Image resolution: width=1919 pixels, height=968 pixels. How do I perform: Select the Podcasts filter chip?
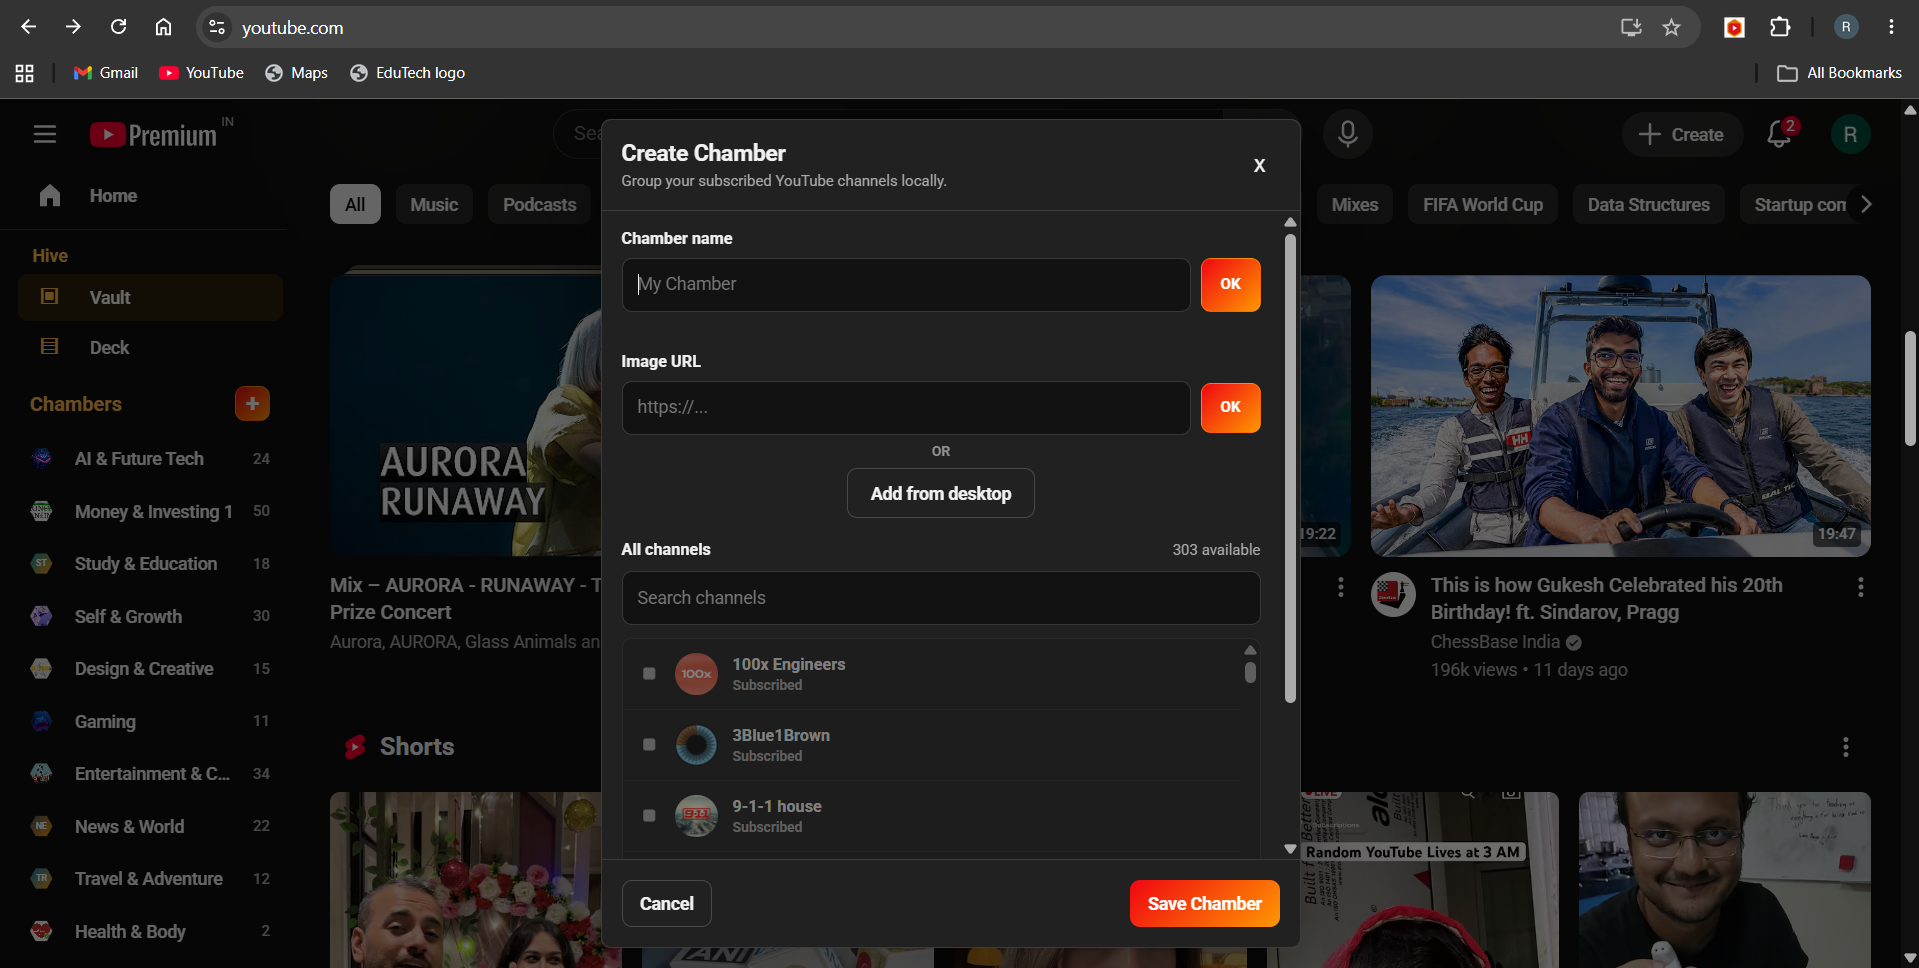click(x=539, y=204)
